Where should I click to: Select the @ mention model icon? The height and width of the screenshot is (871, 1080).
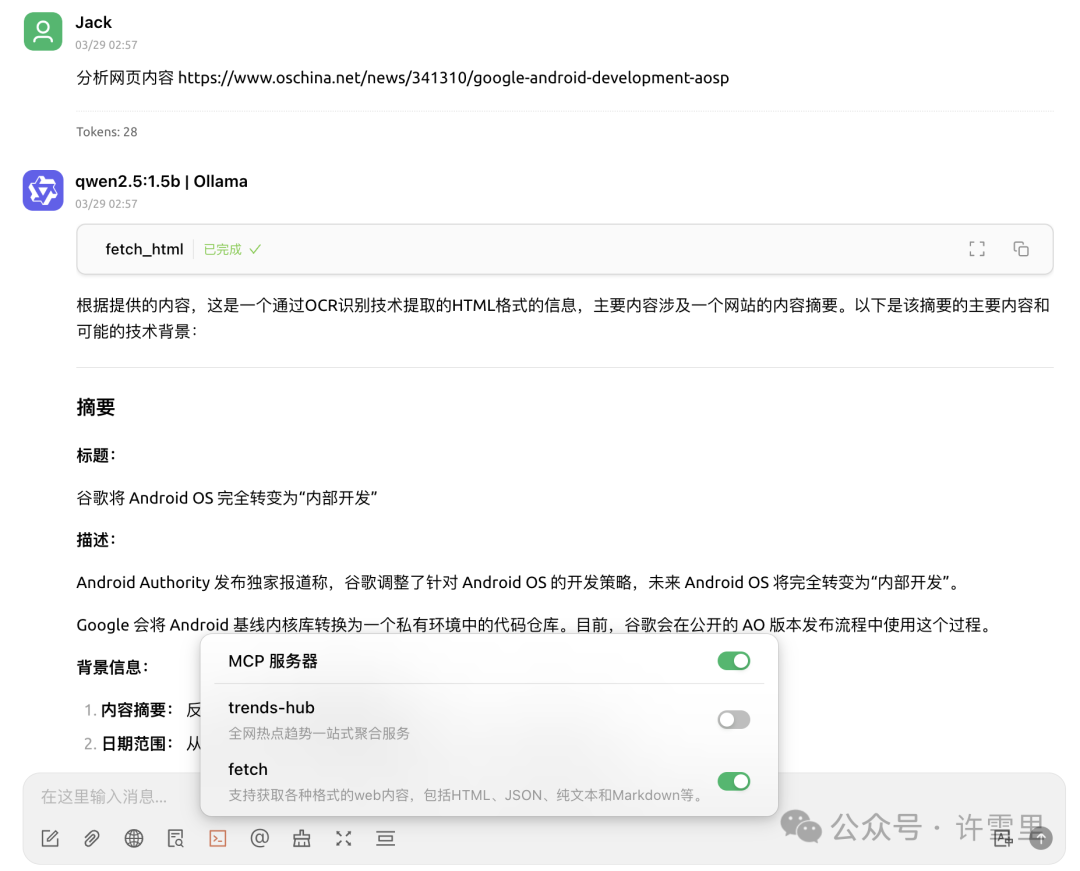click(259, 838)
